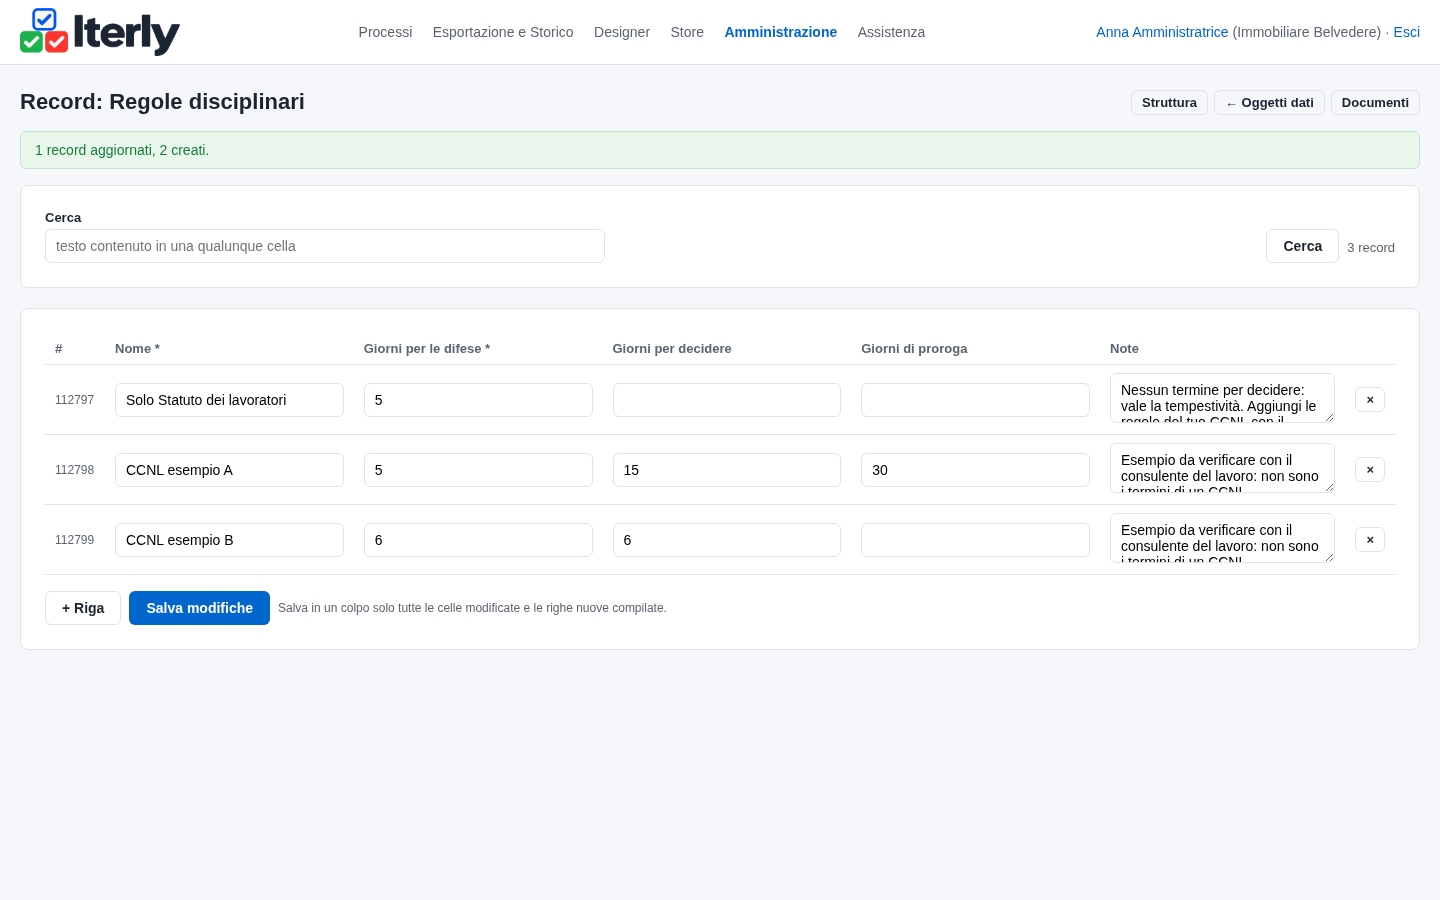Add a new row with + Riga

pos(83,608)
